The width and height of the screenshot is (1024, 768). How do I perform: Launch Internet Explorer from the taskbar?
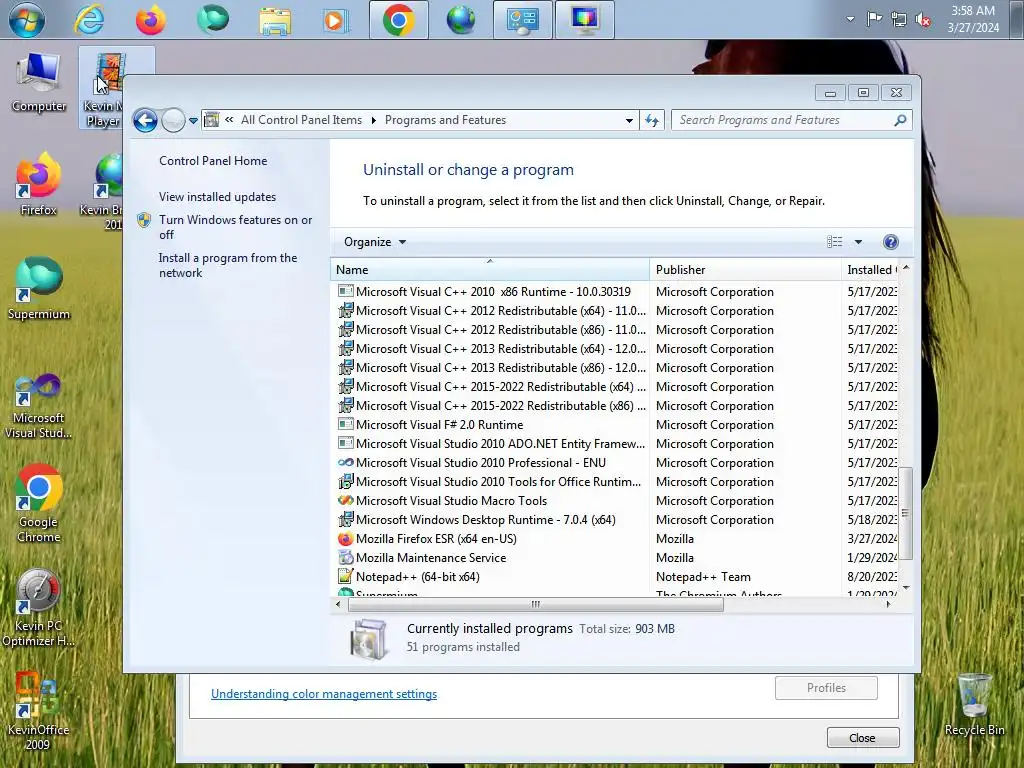[x=89, y=20]
